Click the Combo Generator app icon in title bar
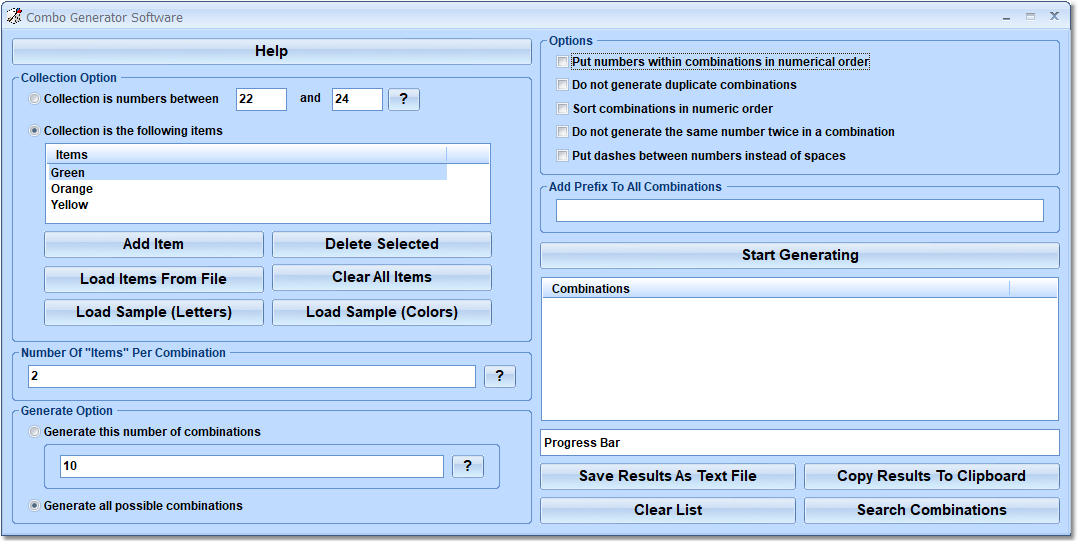This screenshot has width=1078, height=543. click(14, 16)
